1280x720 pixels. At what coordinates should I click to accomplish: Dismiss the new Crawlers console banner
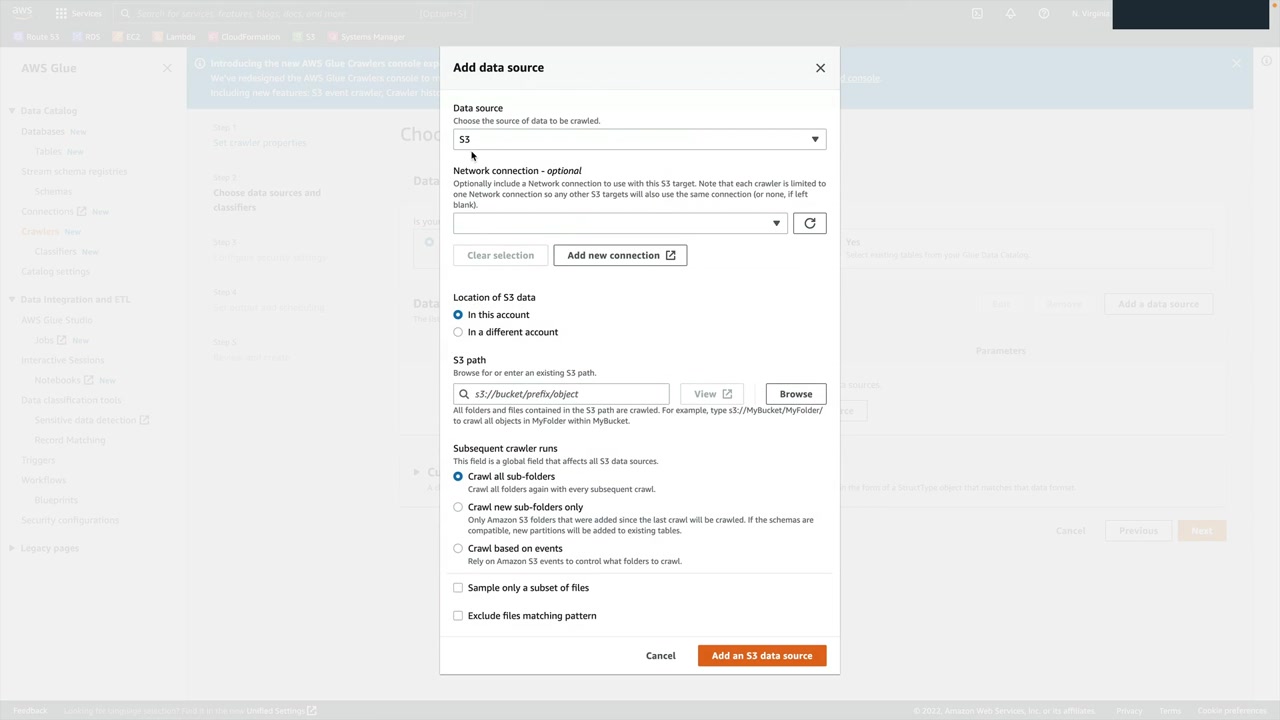(1237, 64)
